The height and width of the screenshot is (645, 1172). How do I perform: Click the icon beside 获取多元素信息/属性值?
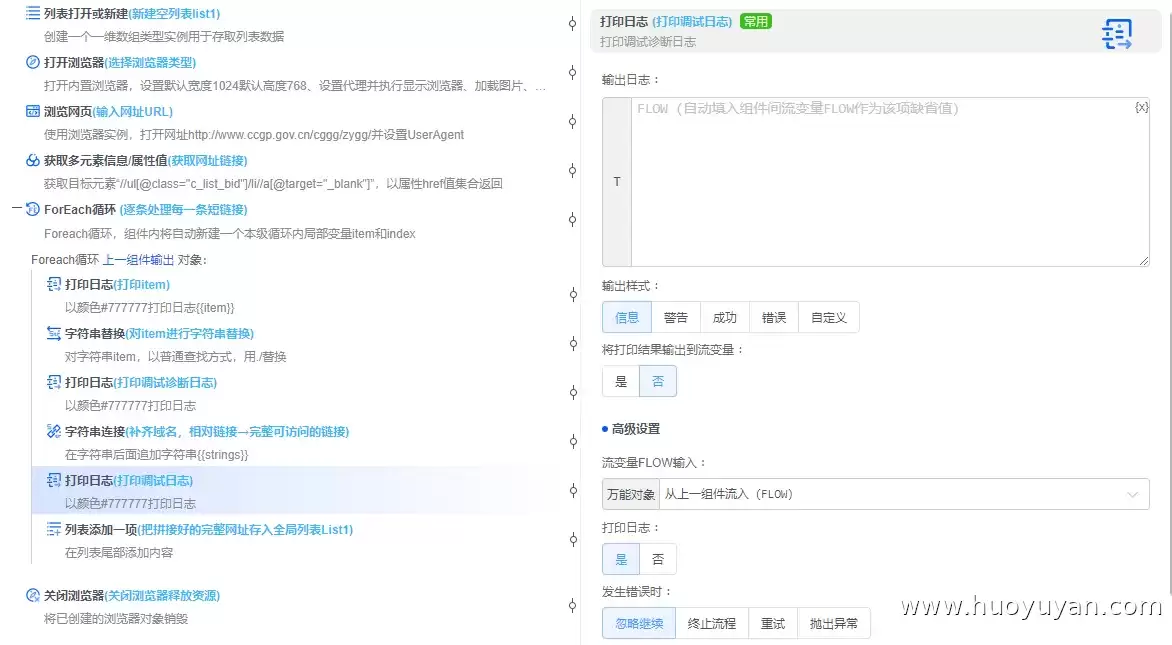33,160
